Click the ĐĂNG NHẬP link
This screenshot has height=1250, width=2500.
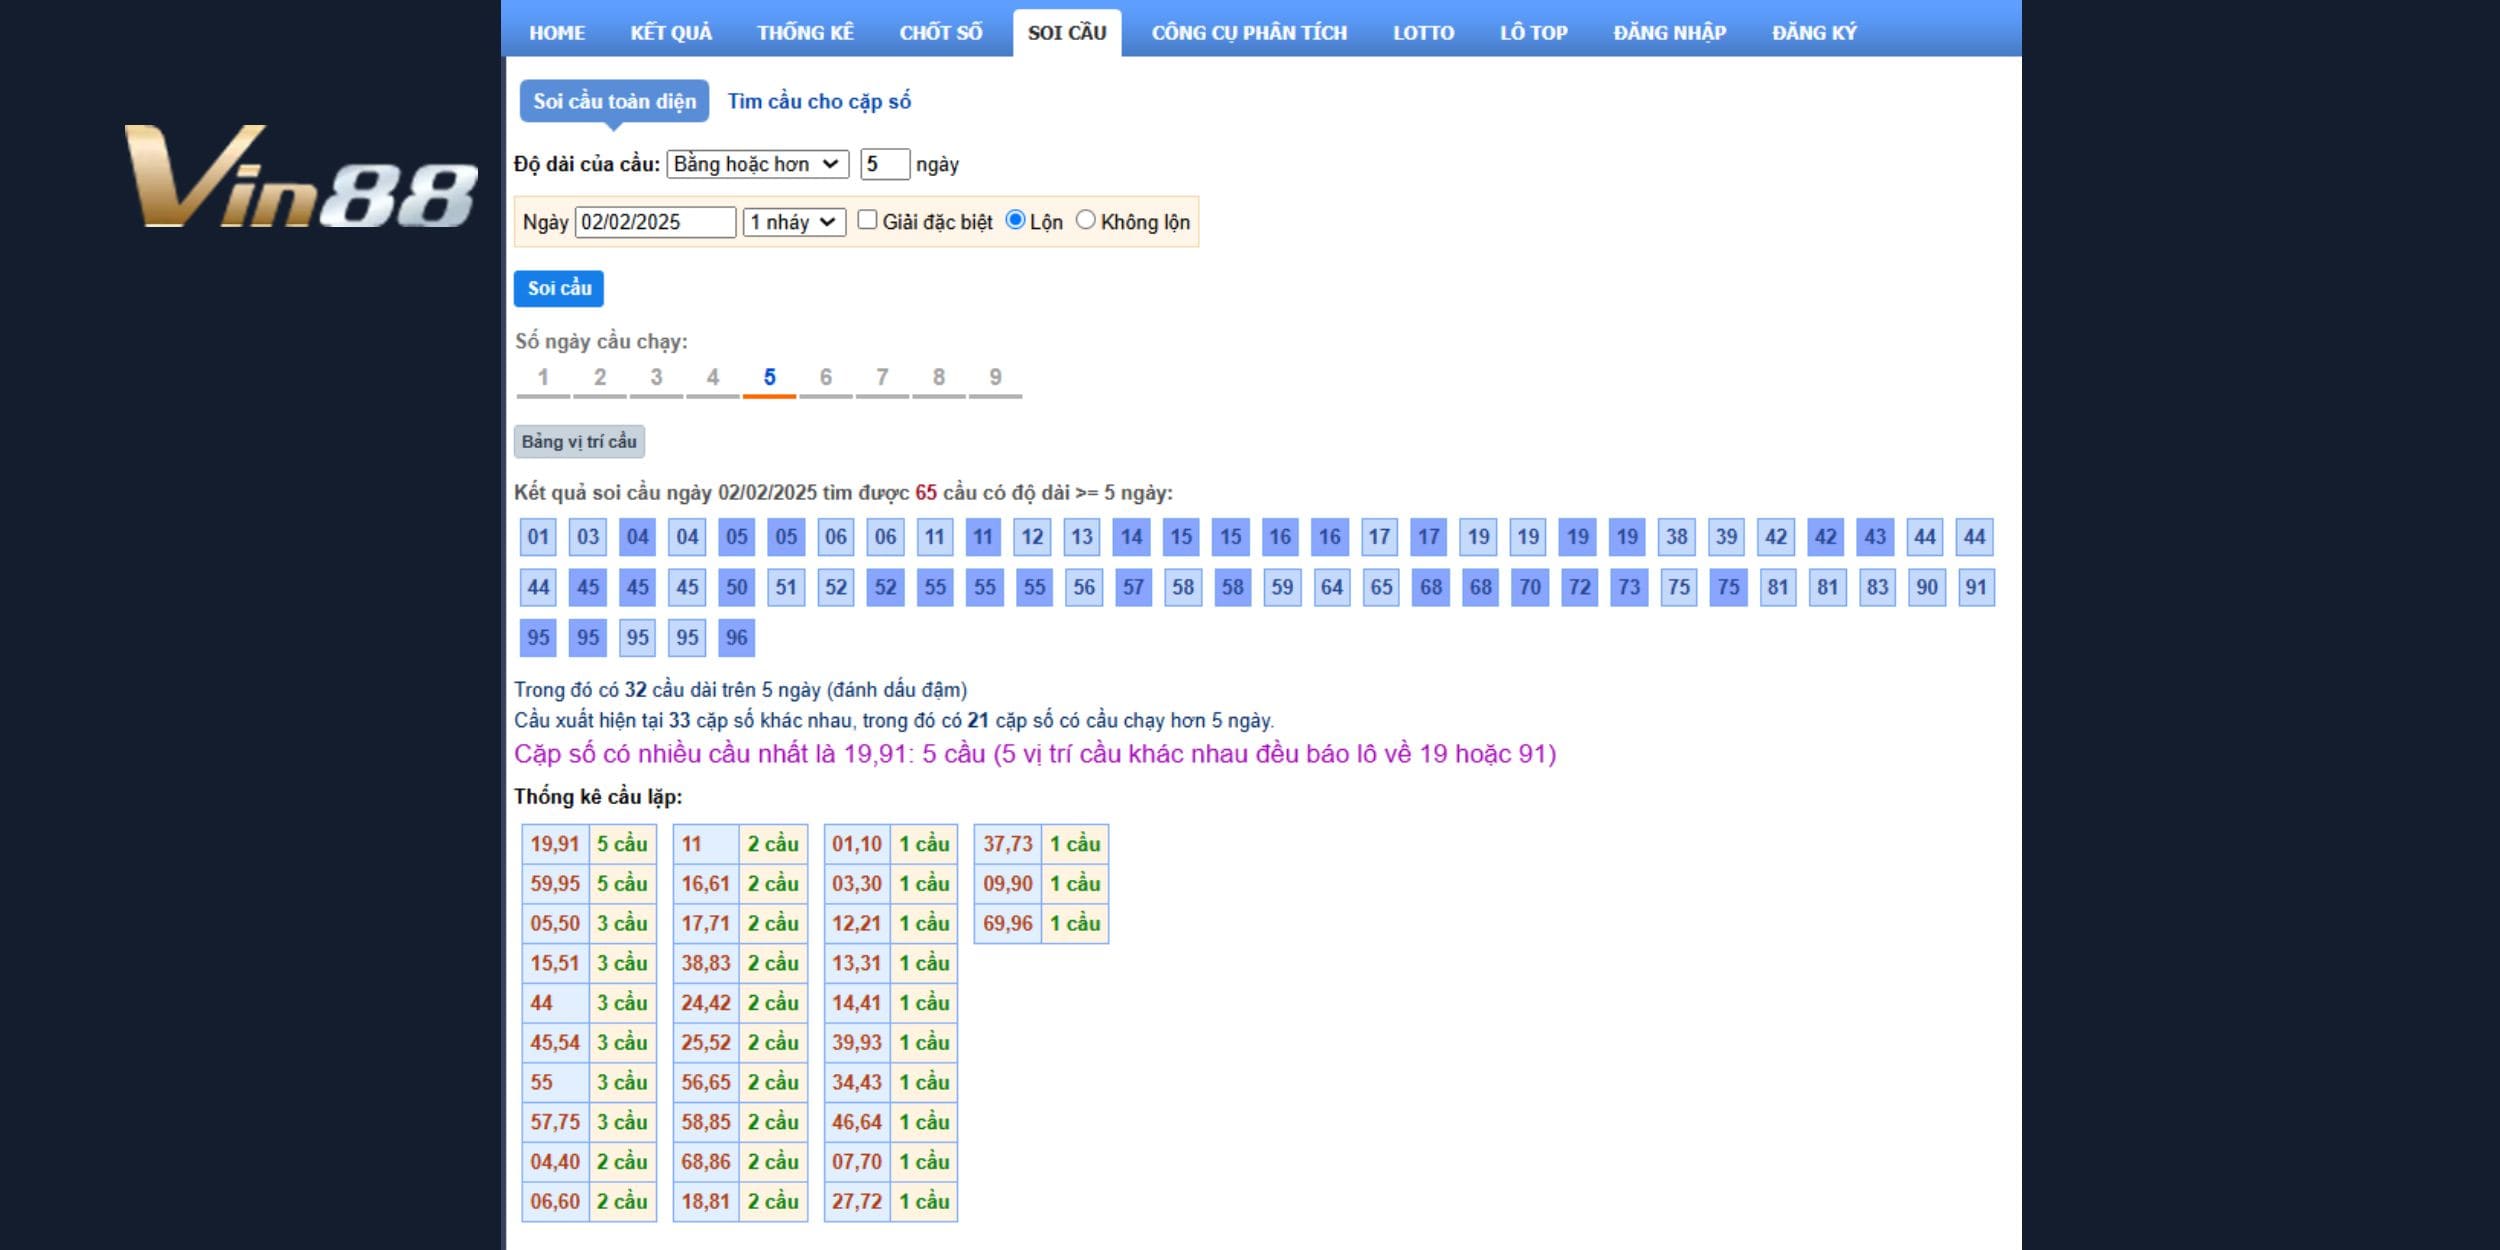pyautogui.click(x=1669, y=33)
